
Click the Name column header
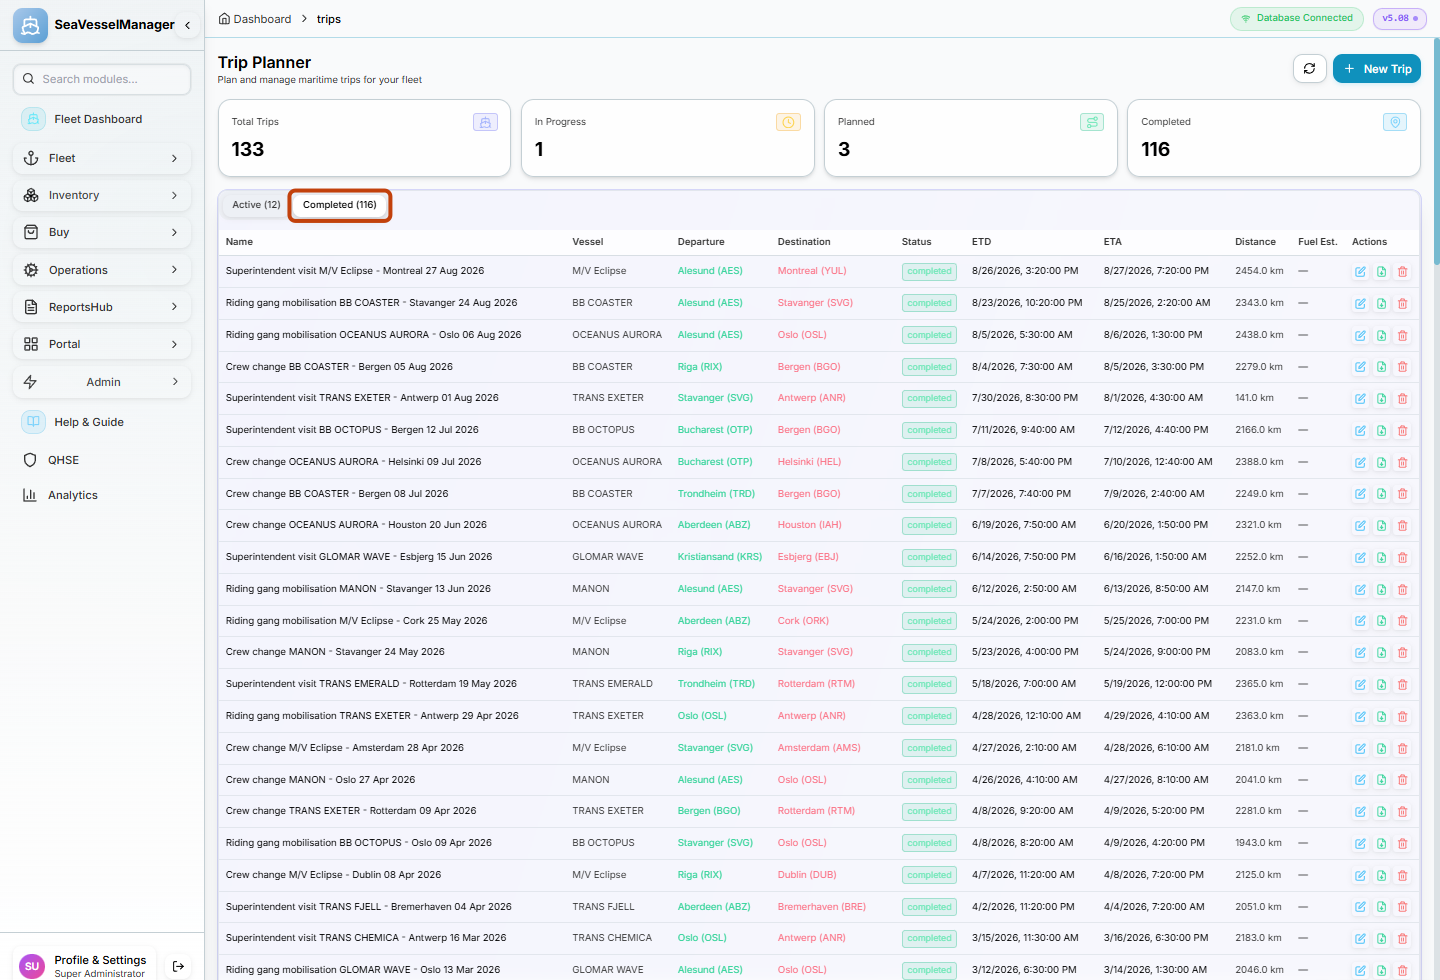(239, 242)
